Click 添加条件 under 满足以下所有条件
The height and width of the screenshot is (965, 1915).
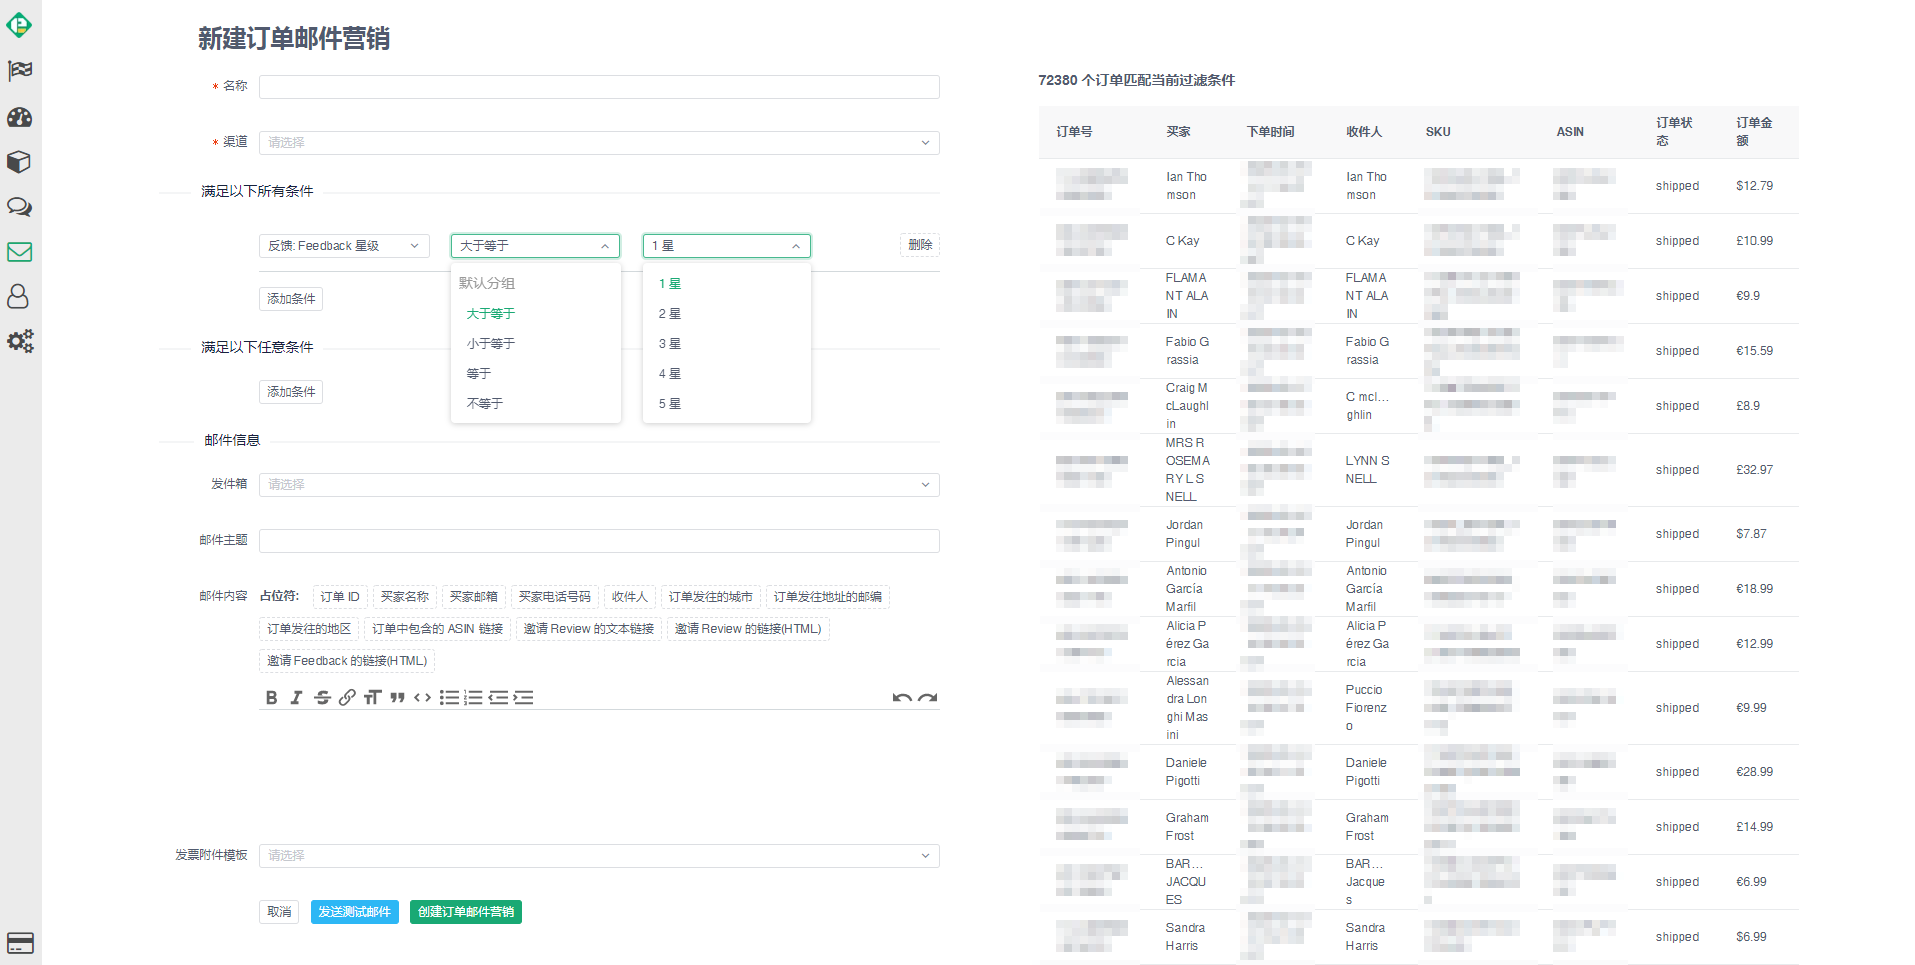[x=291, y=299]
